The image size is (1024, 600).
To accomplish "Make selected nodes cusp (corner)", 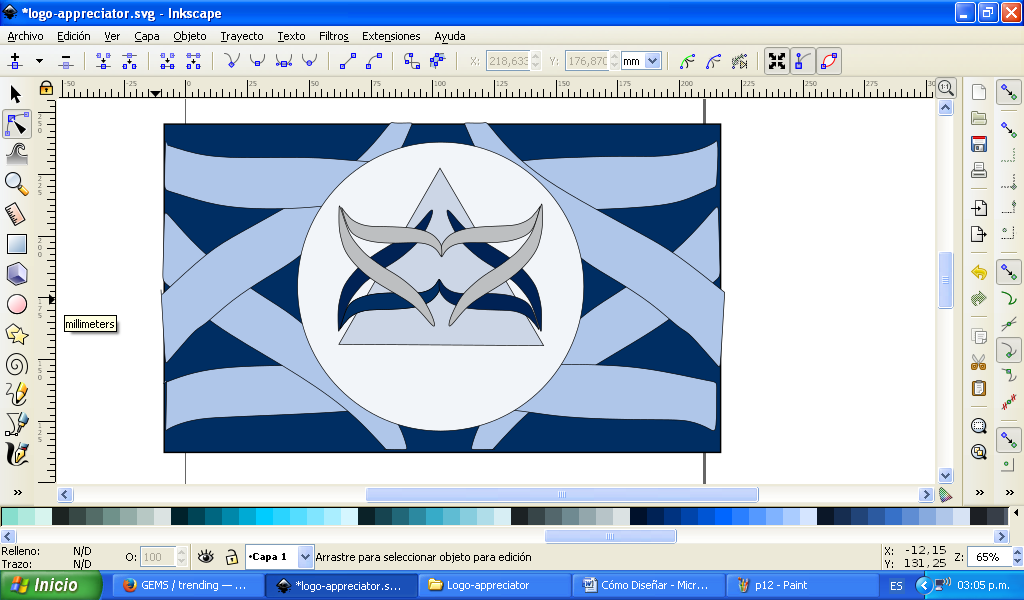I will 231,61.
